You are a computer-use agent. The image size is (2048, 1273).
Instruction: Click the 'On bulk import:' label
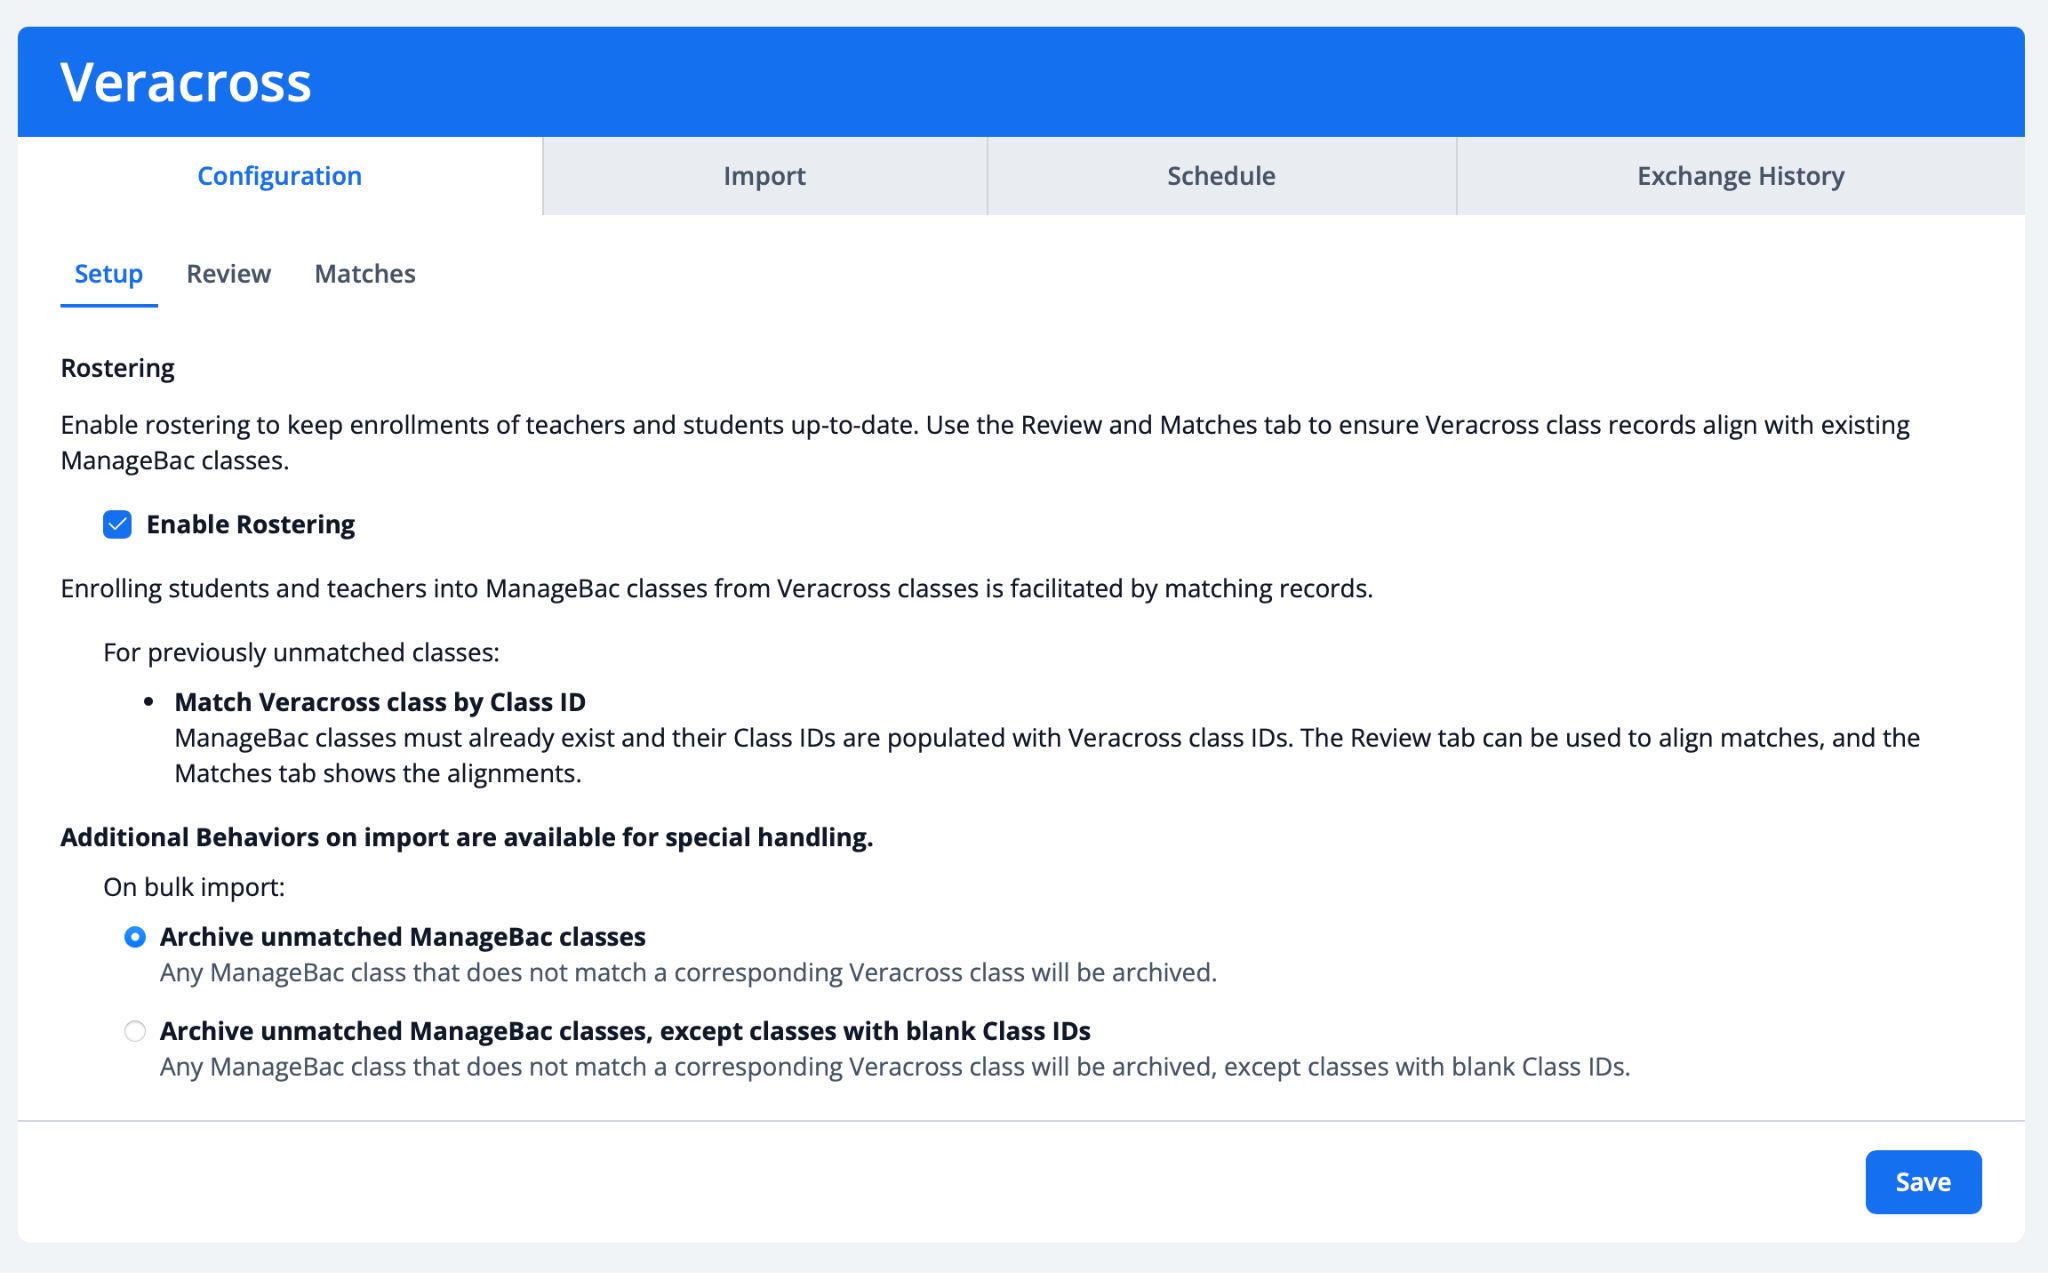(194, 888)
